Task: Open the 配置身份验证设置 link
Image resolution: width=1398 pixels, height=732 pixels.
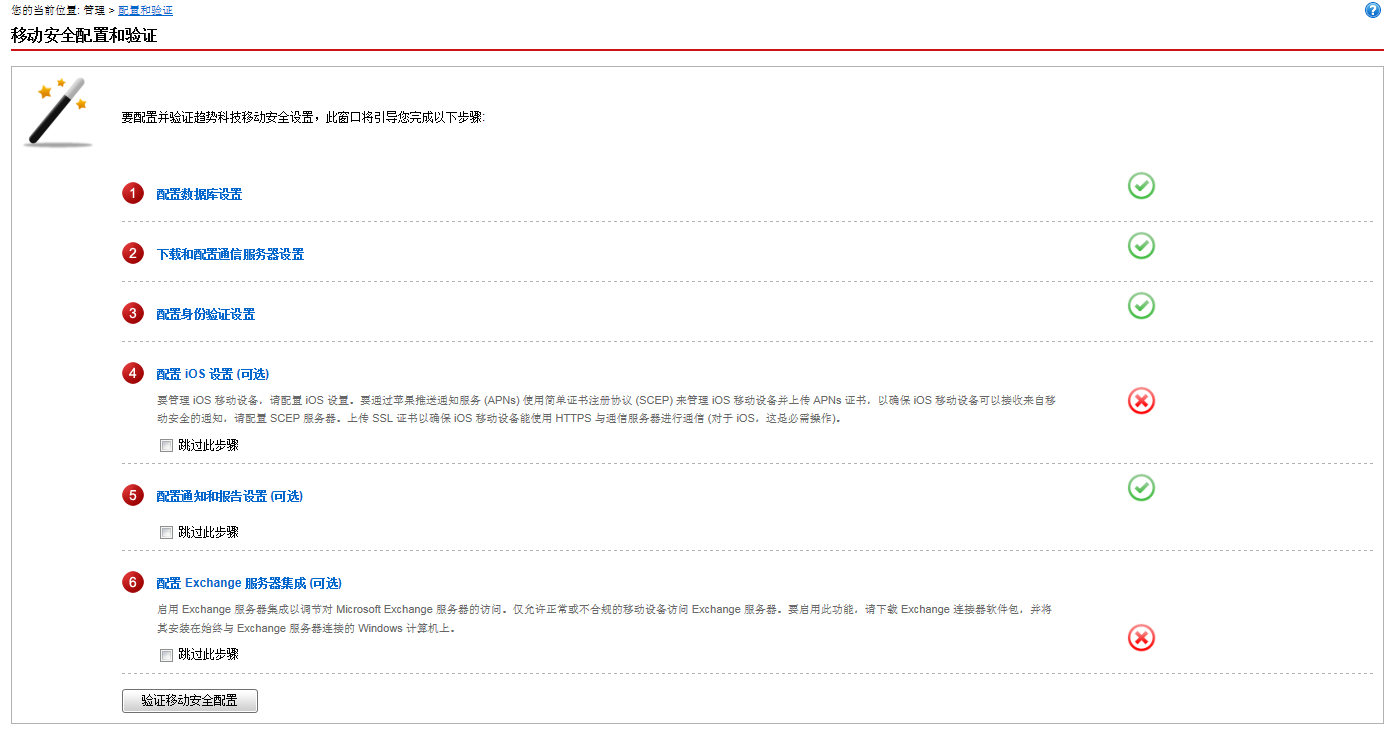Action: pos(205,315)
